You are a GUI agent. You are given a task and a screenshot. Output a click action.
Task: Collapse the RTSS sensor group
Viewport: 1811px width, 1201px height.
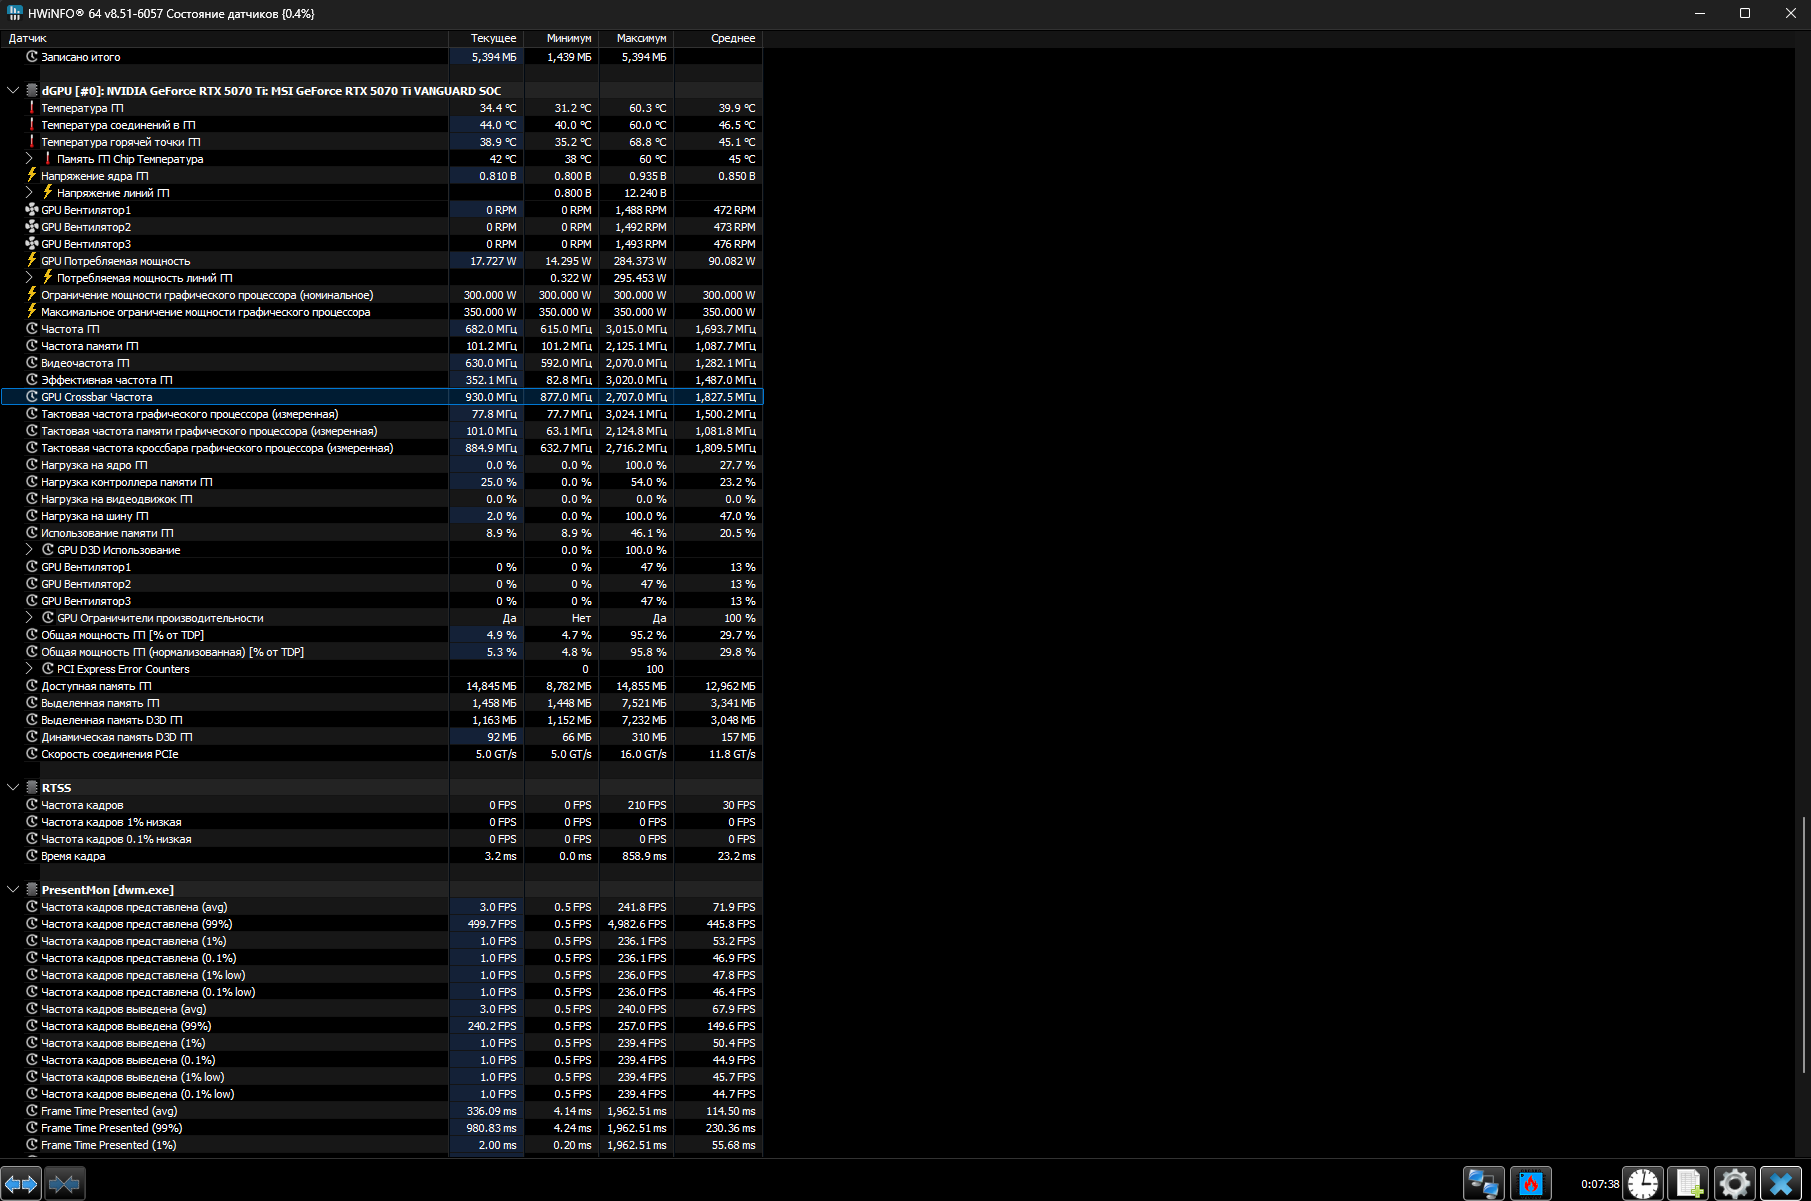13,788
